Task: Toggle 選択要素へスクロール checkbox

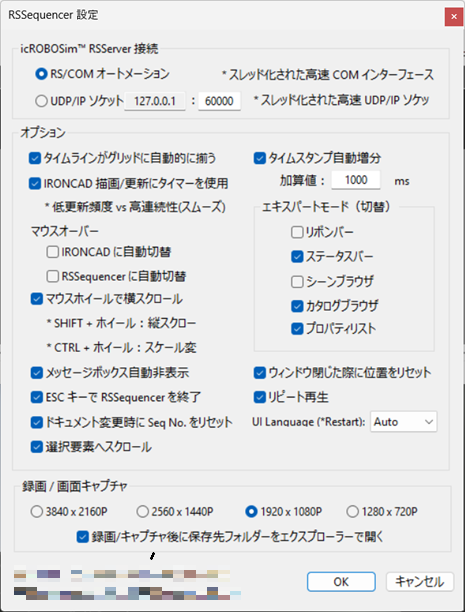Action: point(37,447)
